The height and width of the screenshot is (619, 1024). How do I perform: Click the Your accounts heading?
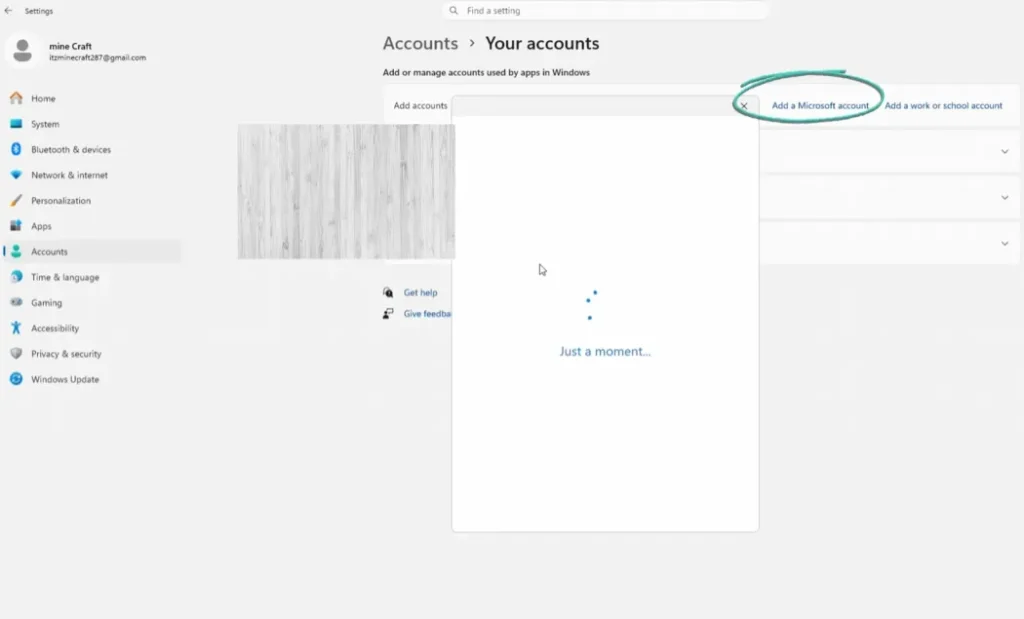pyautogui.click(x=542, y=43)
